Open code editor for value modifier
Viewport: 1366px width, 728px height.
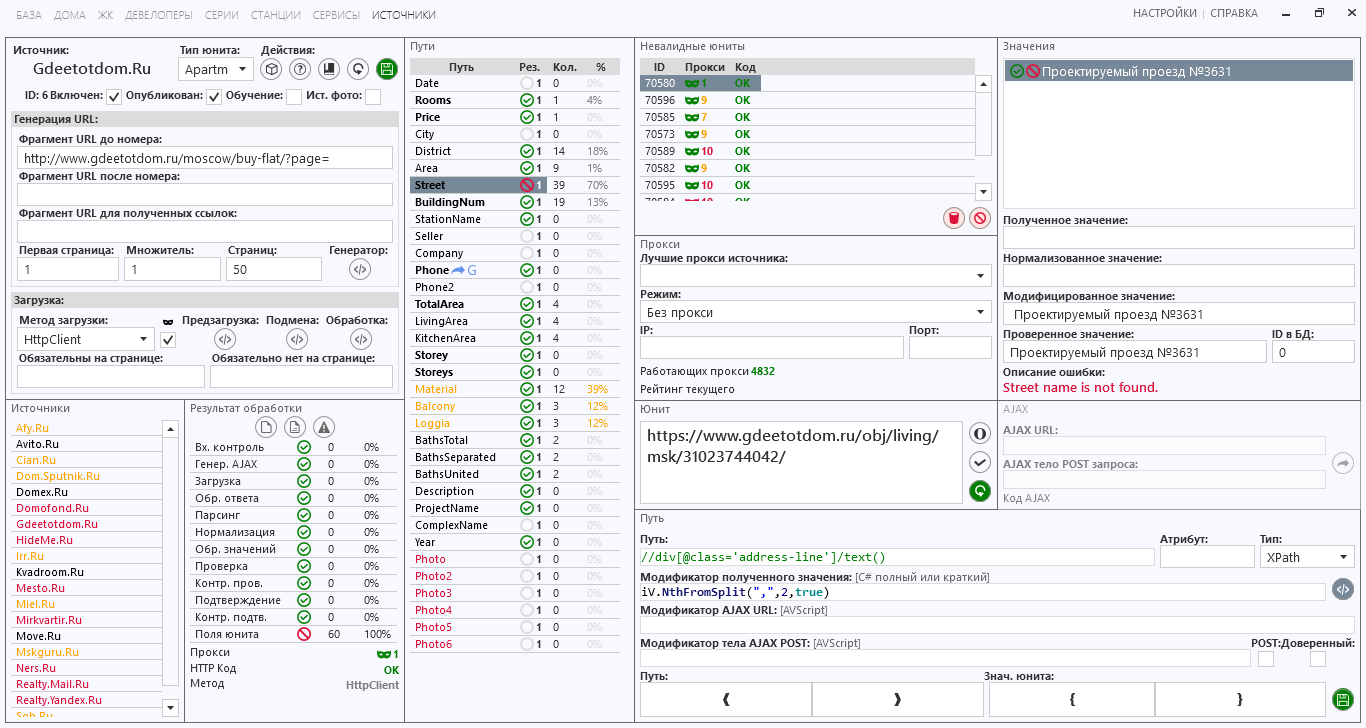tap(1343, 590)
